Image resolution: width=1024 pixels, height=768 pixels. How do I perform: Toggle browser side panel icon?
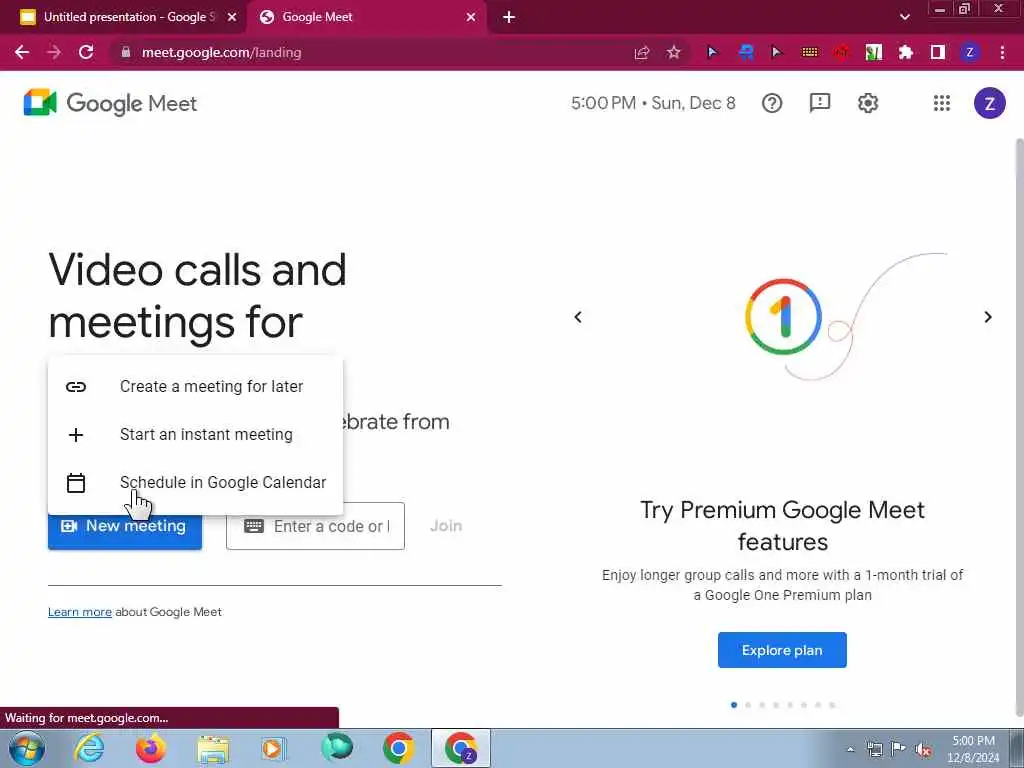point(937,52)
